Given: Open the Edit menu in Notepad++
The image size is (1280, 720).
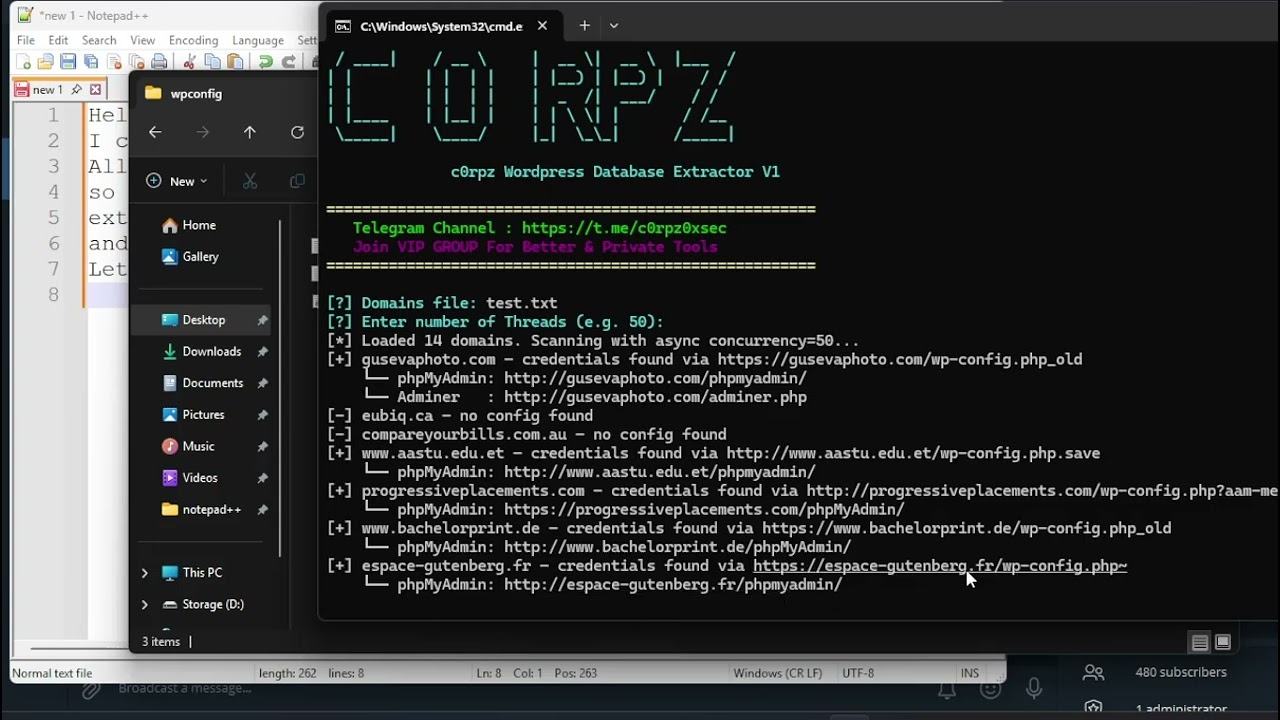Looking at the screenshot, I should pyautogui.click(x=58, y=40).
